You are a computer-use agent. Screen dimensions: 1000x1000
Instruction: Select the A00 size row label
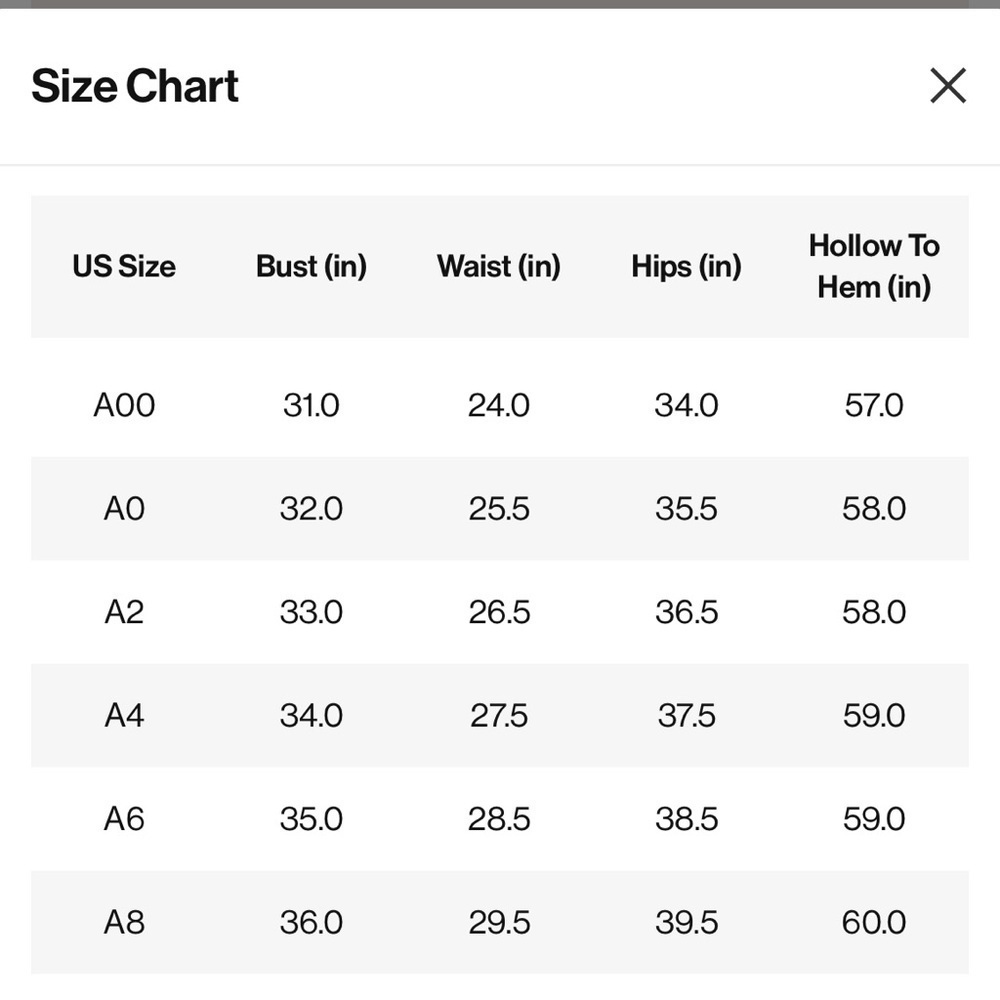click(124, 406)
